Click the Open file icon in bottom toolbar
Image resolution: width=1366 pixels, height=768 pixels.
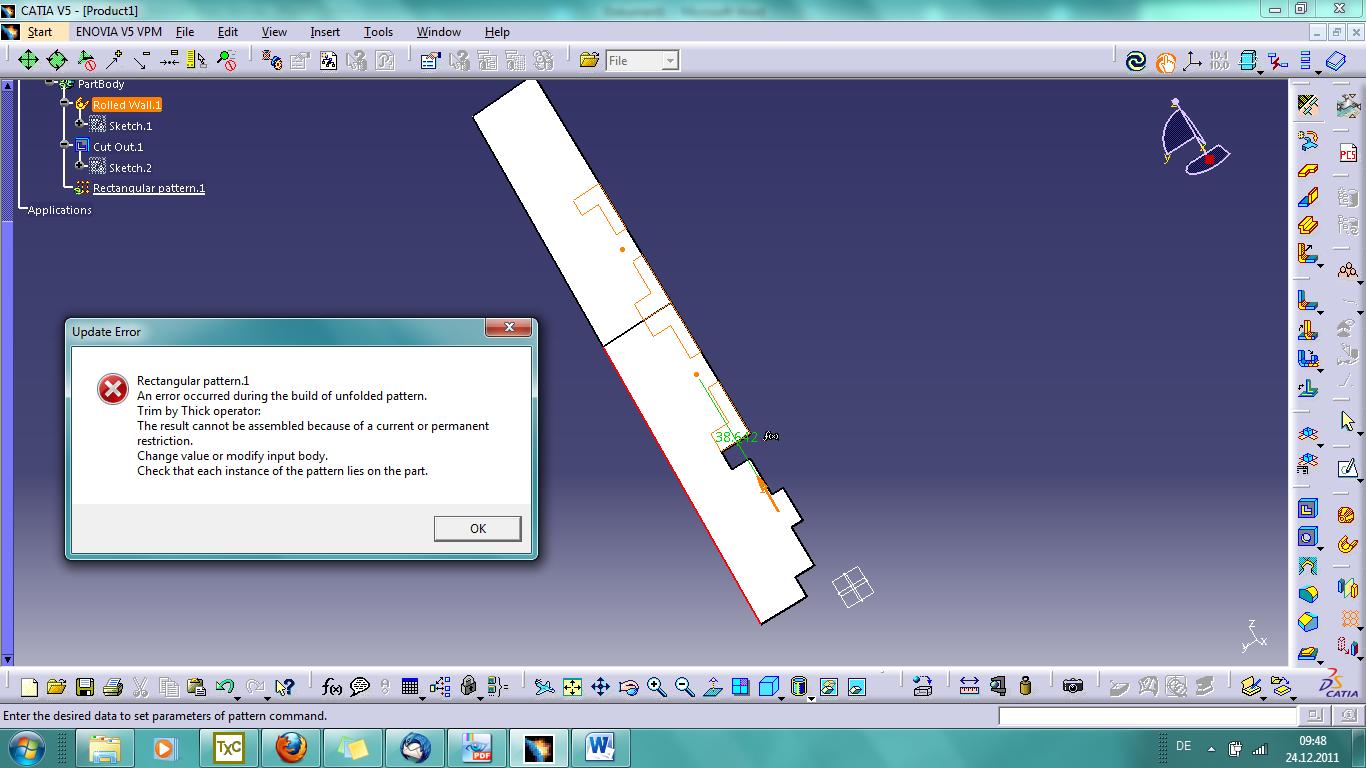tap(56, 687)
